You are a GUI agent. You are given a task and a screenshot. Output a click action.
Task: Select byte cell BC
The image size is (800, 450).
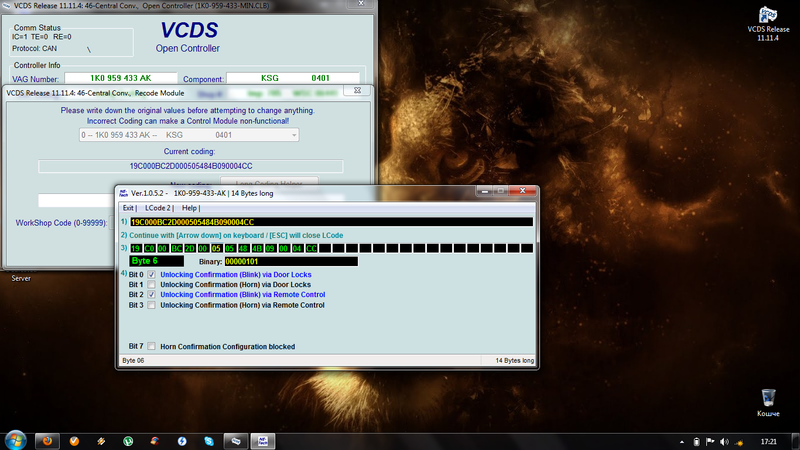[x=177, y=248]
